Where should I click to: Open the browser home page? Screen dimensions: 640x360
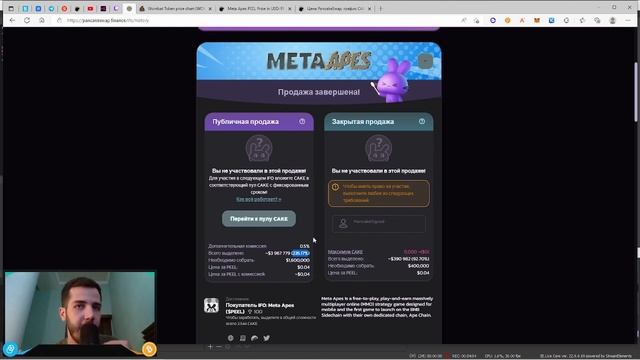point(42,20)
